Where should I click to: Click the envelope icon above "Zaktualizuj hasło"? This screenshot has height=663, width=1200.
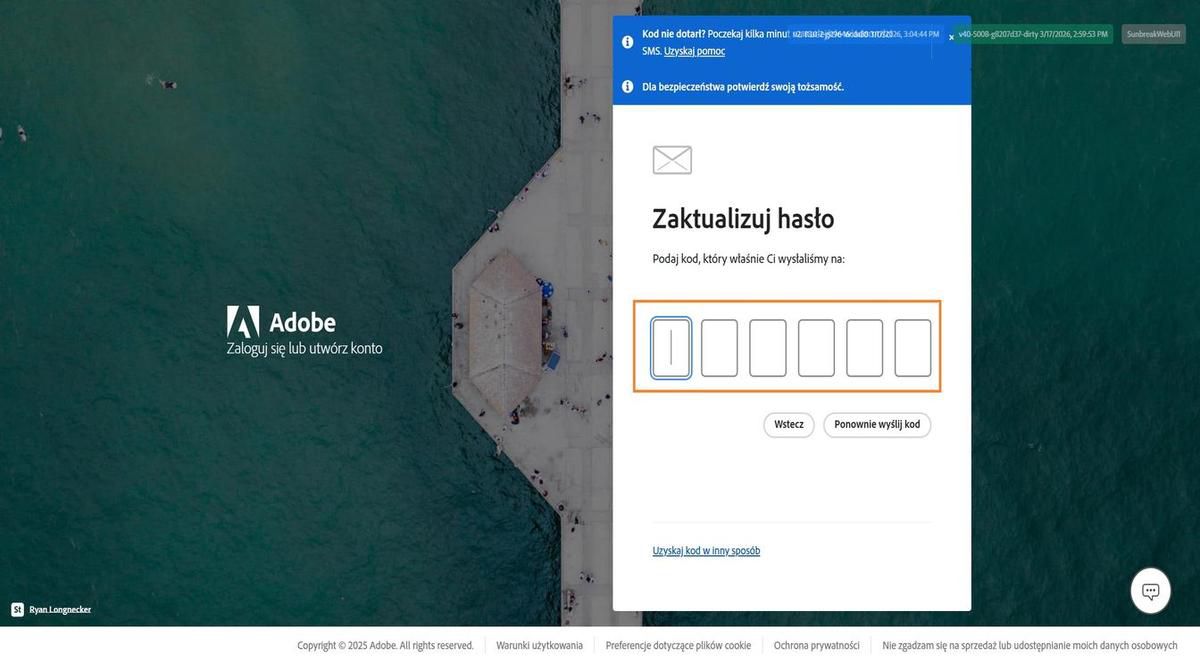point(671,158)
